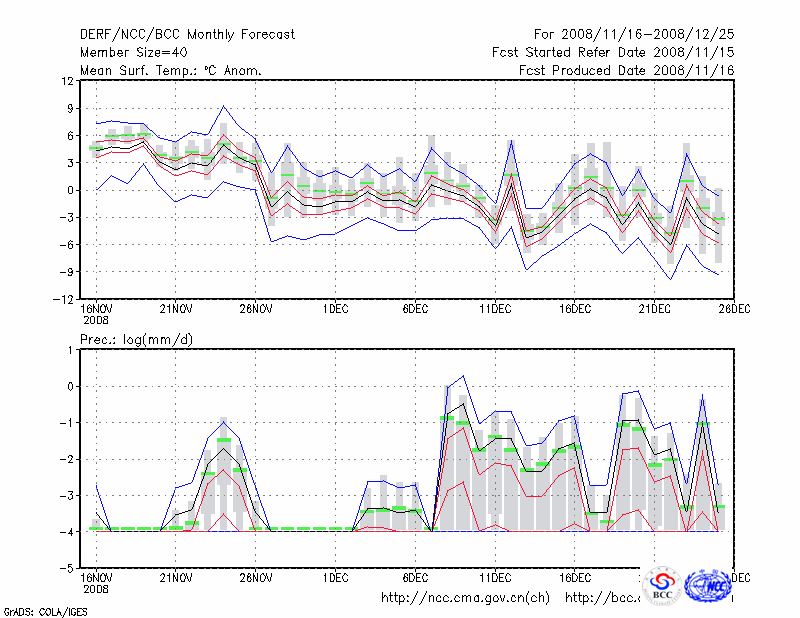
Task: Click the 12 value on temperature y-axis
Action: (65, 81)
